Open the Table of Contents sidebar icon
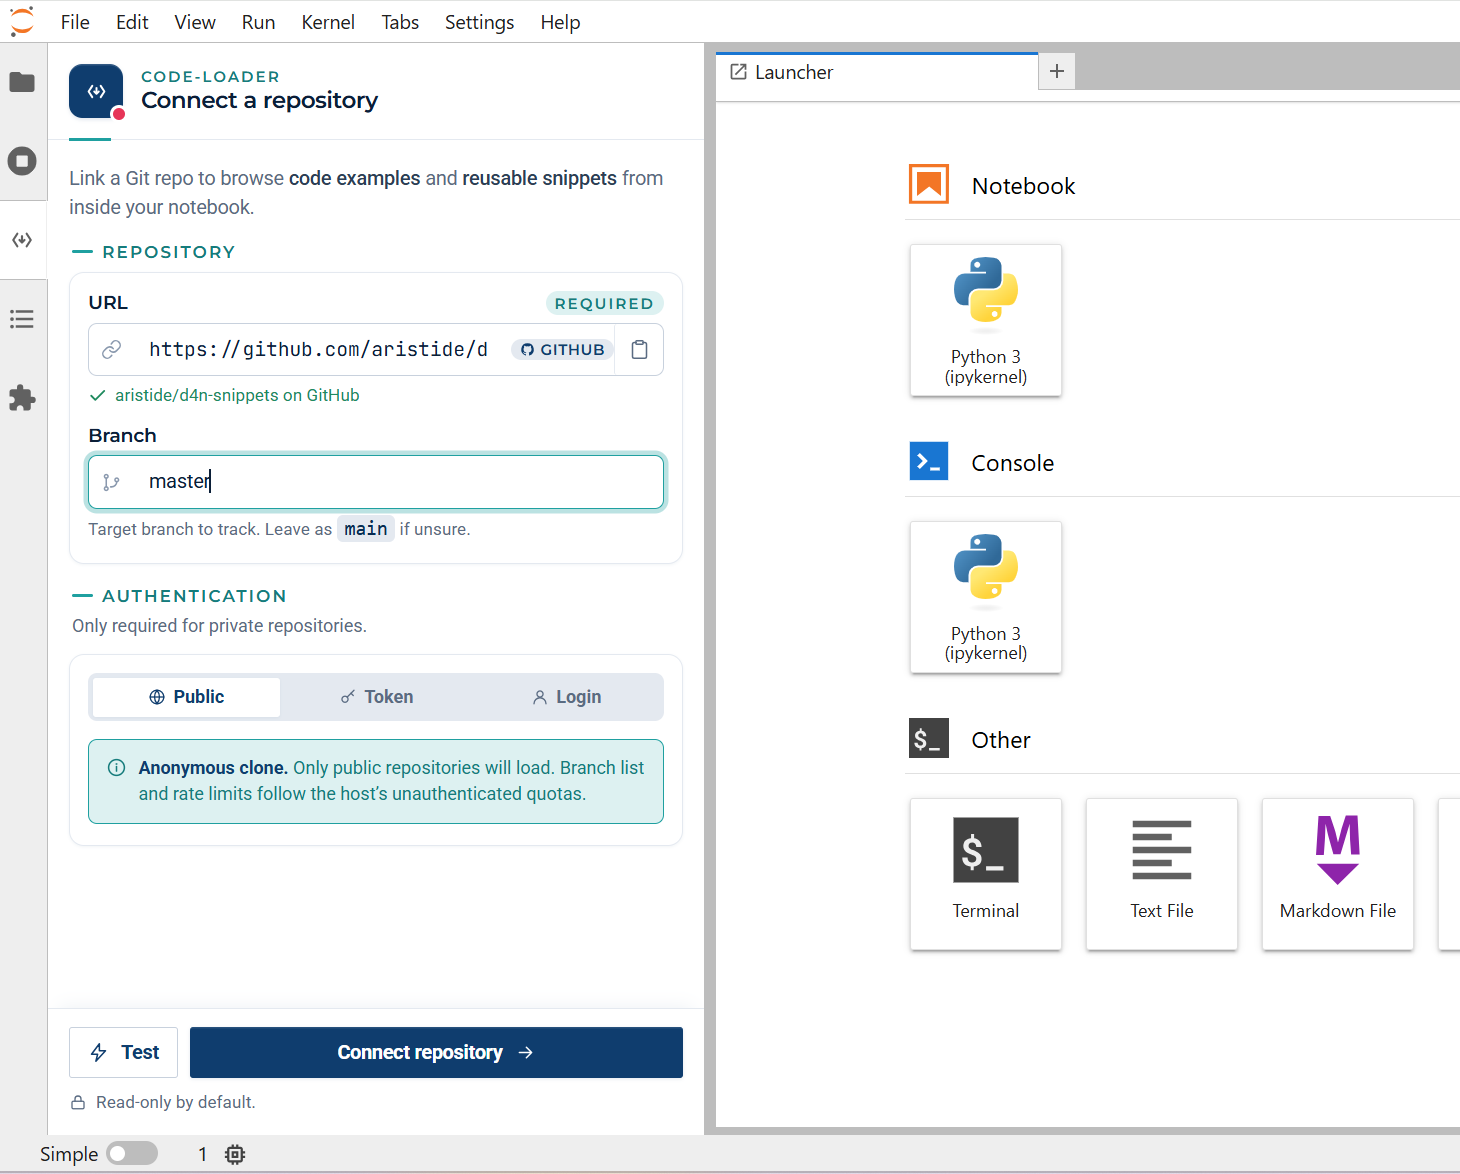 pyautogui.click(x=22, y=319)
